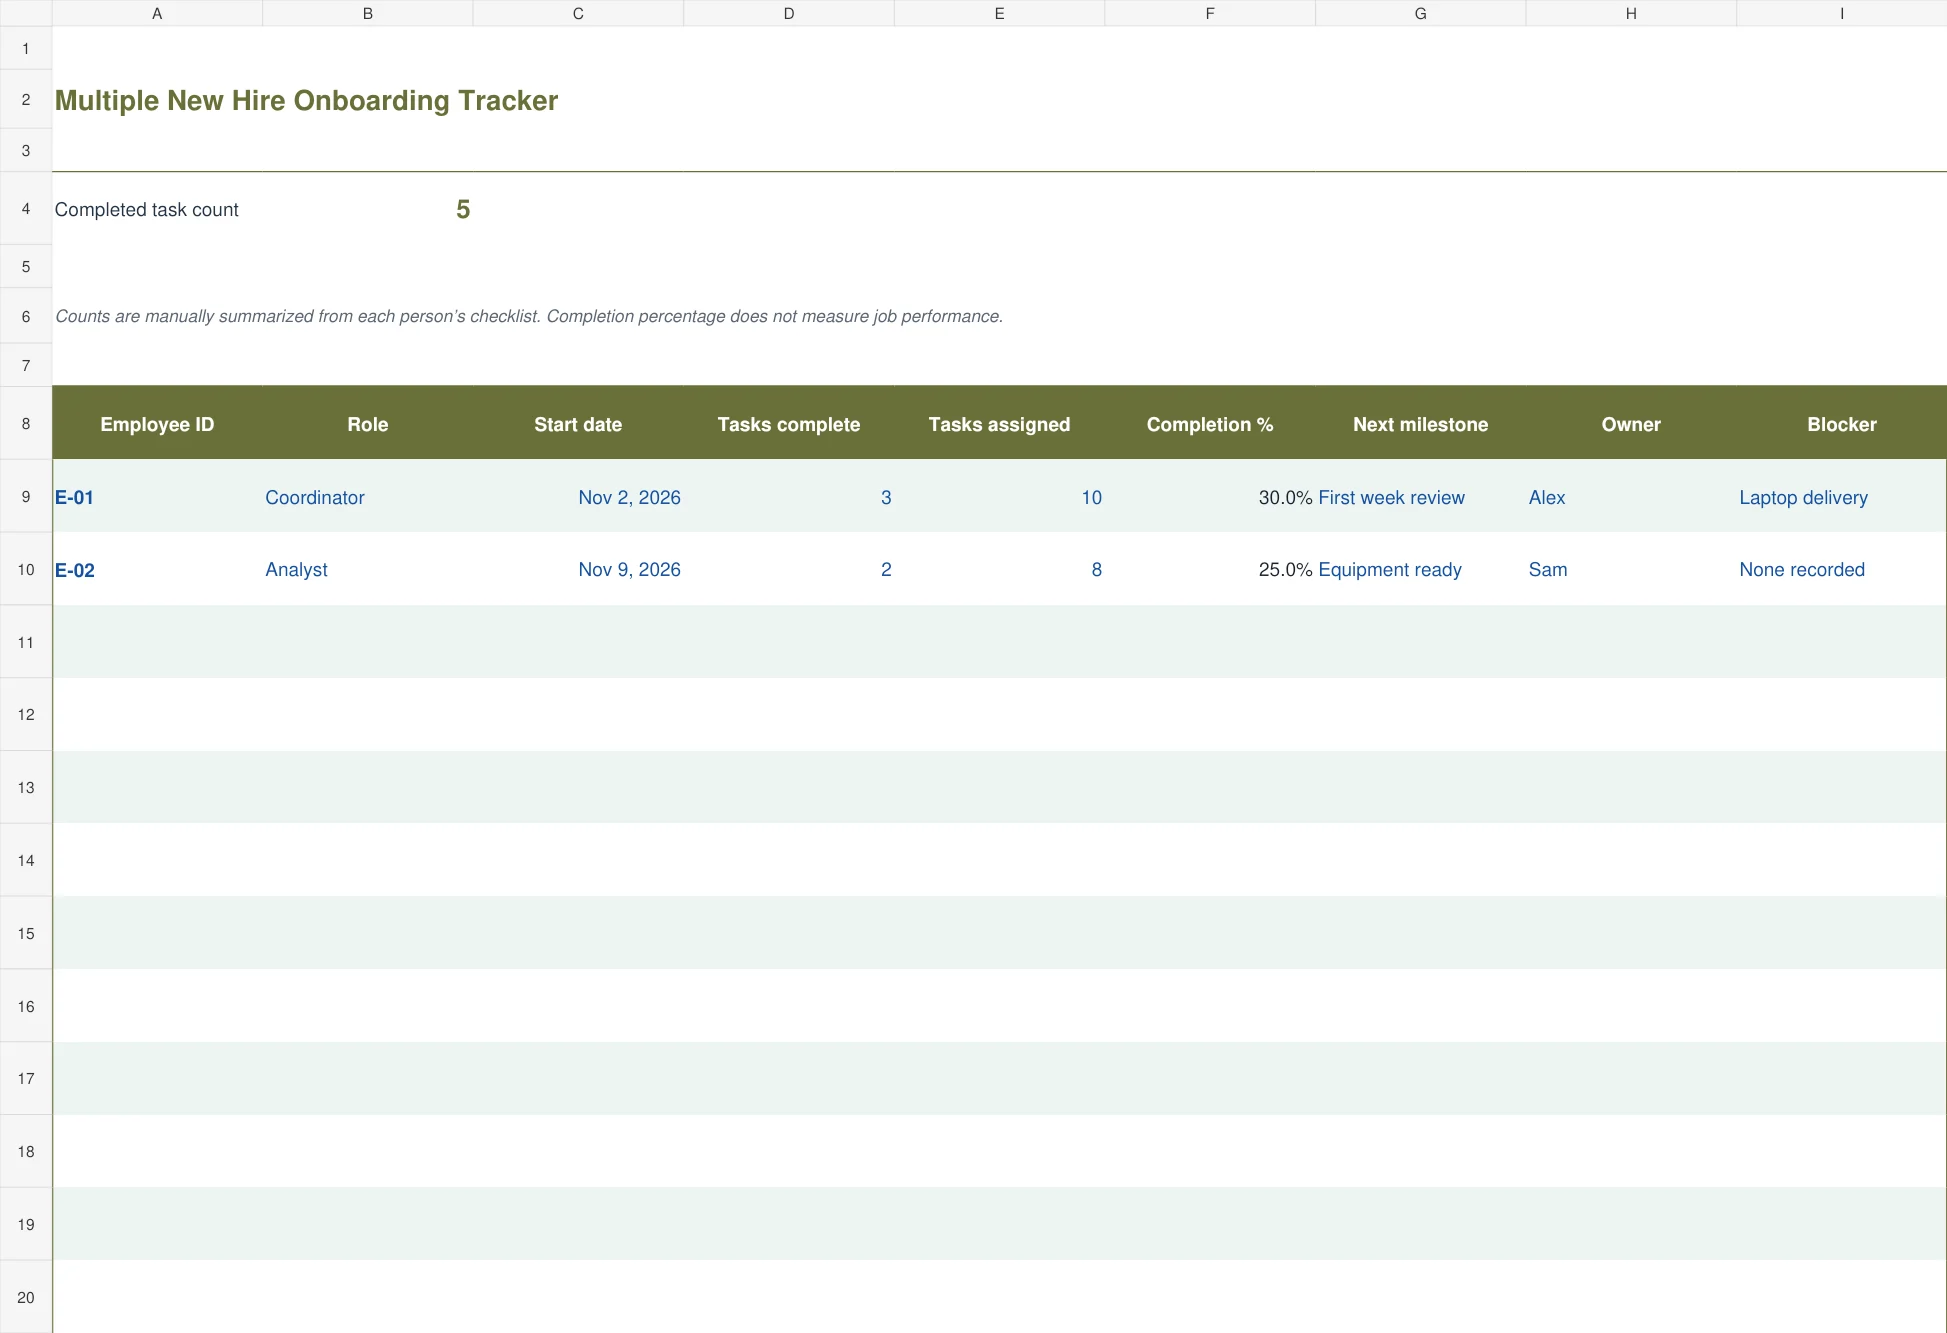Click the row 4 header
The image size is (1947, 1333).
[x=26, y=208]
